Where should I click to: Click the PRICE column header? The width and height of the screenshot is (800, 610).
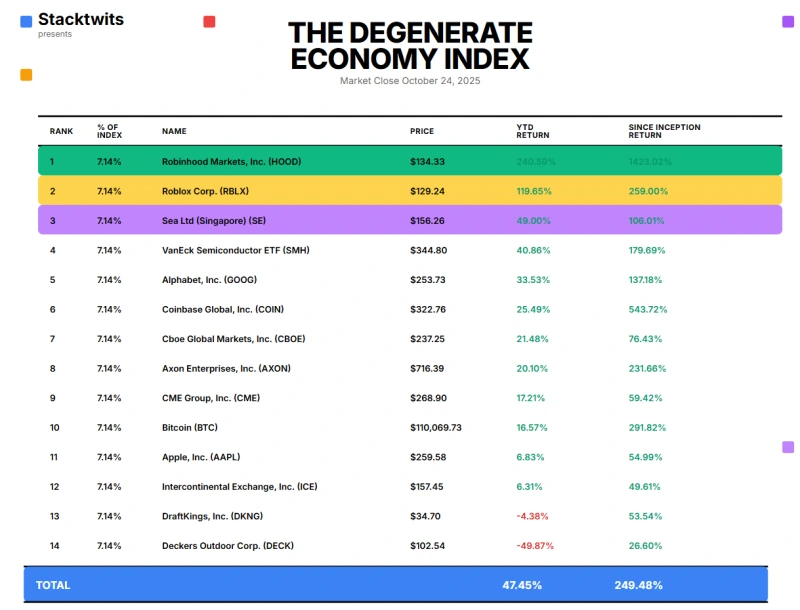pos(422,131)
